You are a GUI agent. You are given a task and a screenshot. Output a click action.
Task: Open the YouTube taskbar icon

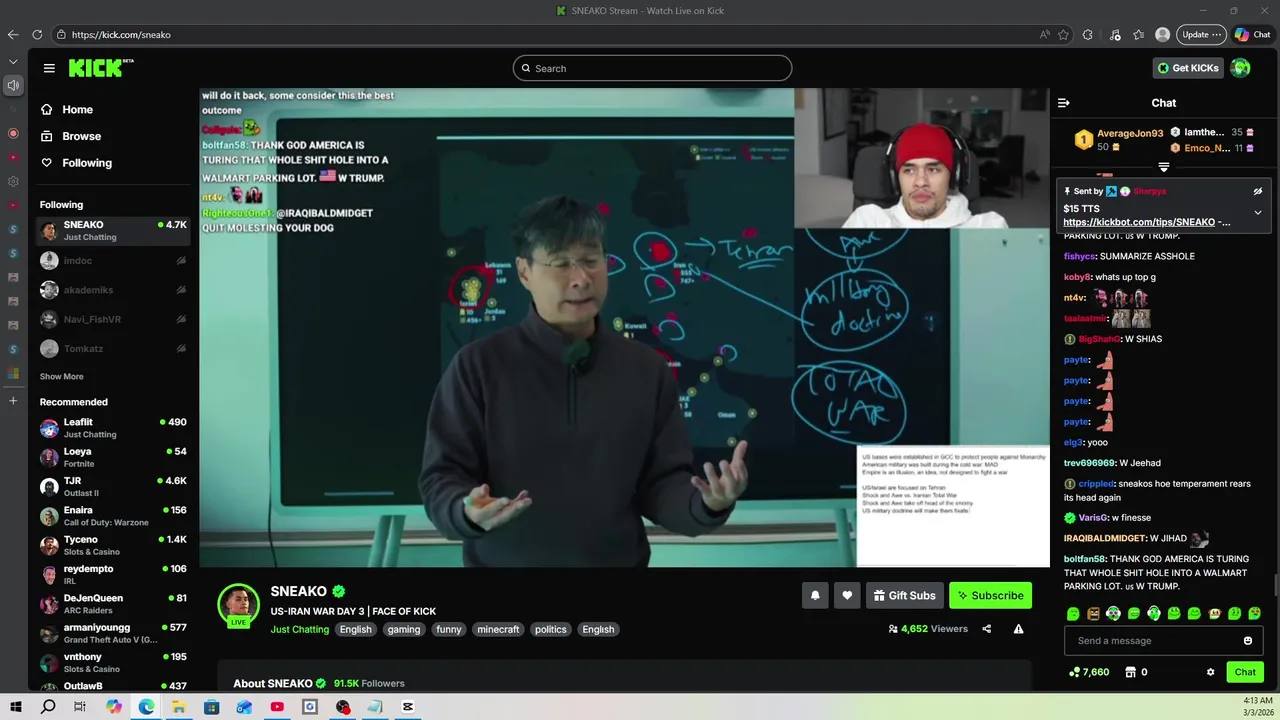[277, 707]
